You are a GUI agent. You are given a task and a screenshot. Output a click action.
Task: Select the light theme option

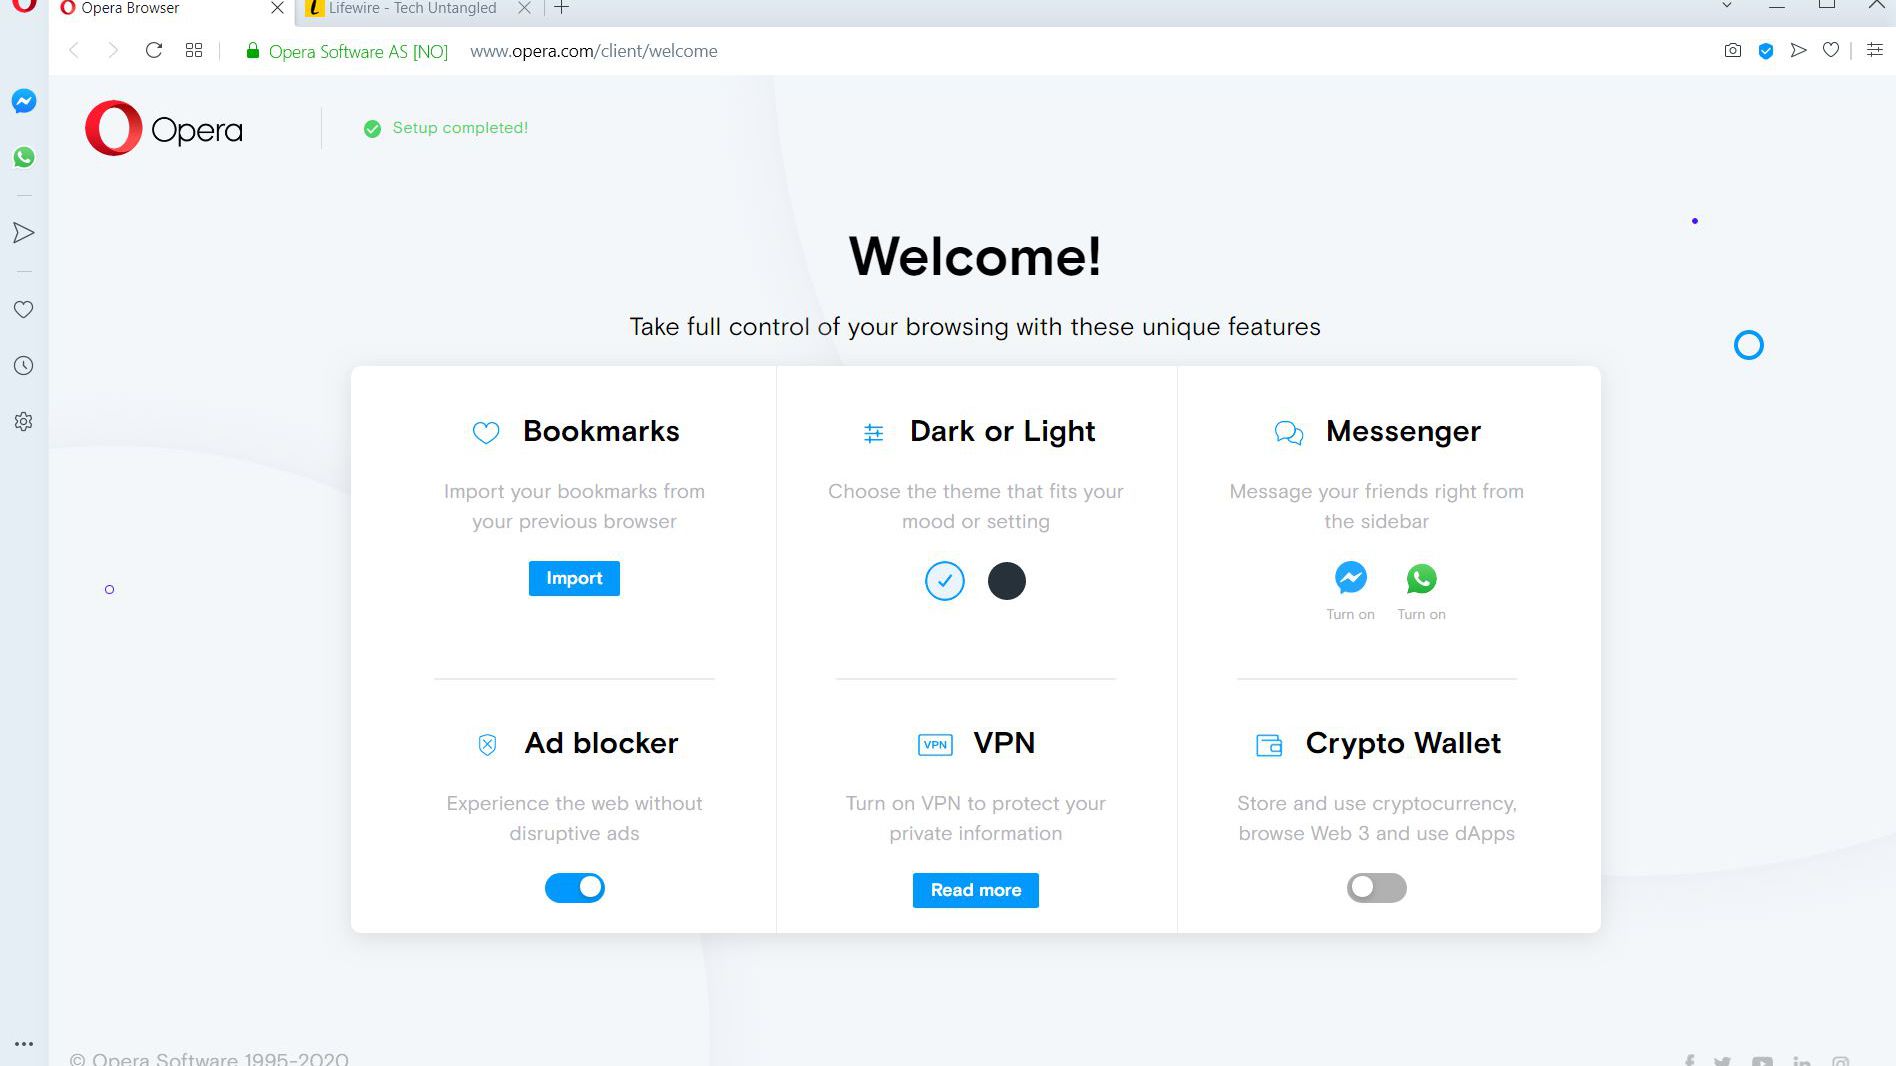(945, 581)
